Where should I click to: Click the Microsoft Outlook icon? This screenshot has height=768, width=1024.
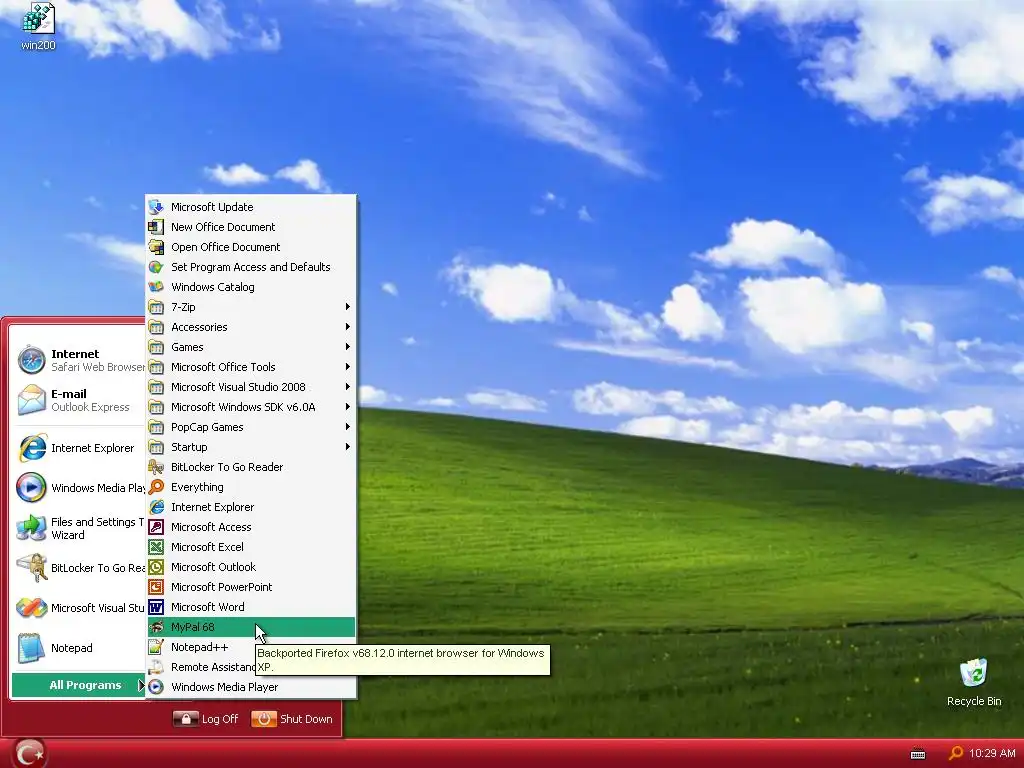pos(156,567)
